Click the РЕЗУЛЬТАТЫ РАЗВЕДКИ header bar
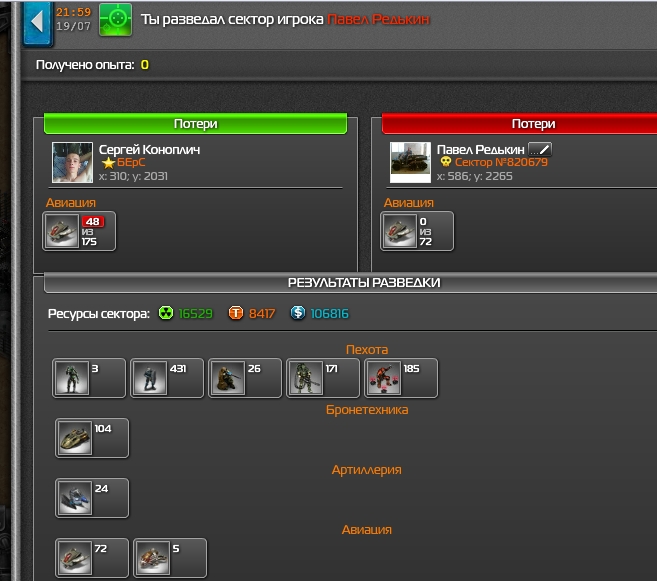The width and height of the screenshot is (657, 581). pos(350,283)
